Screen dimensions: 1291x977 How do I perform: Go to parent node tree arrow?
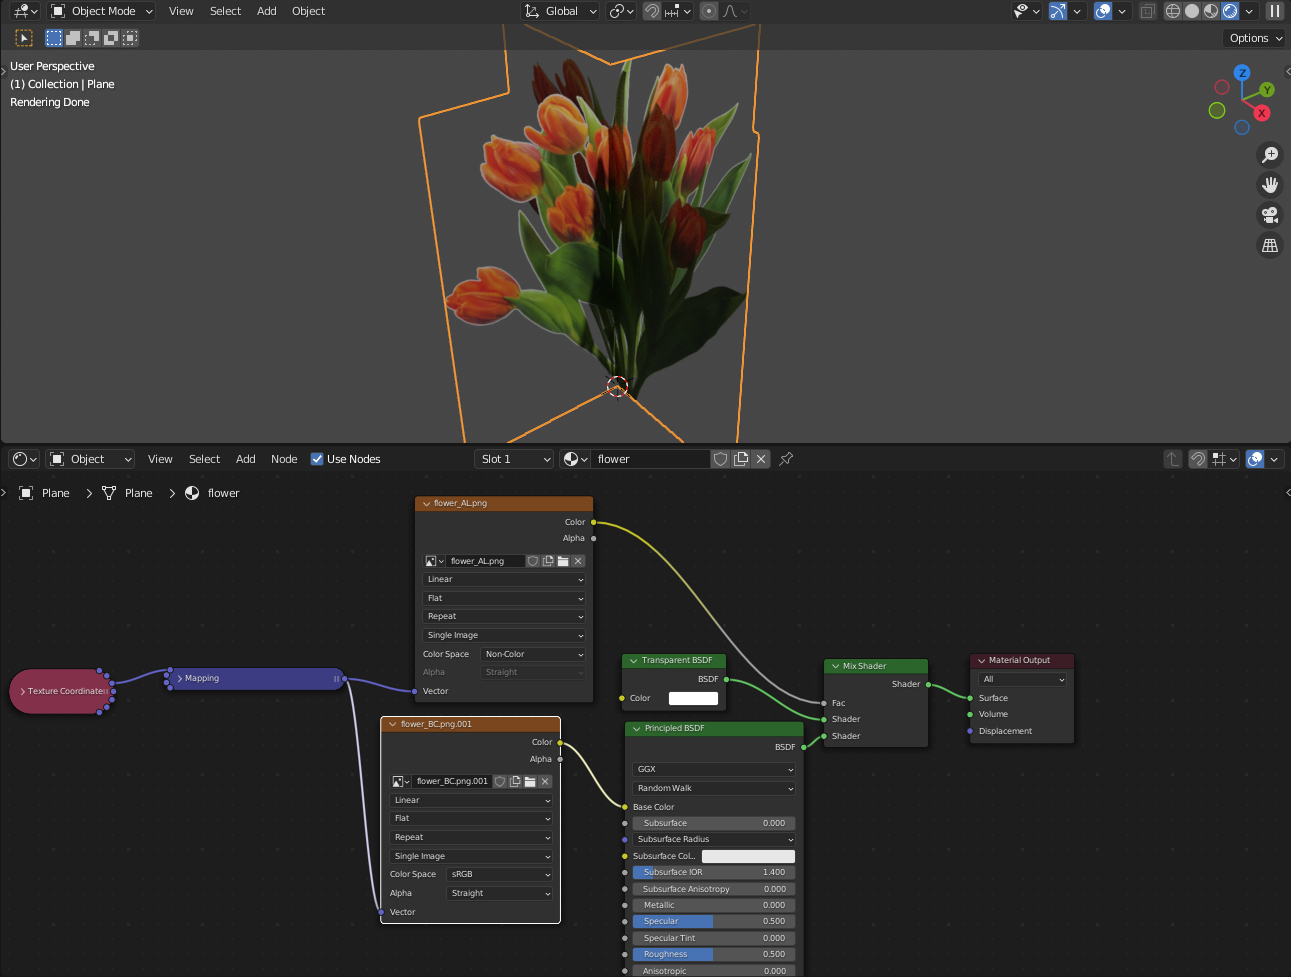point(1173,459)
